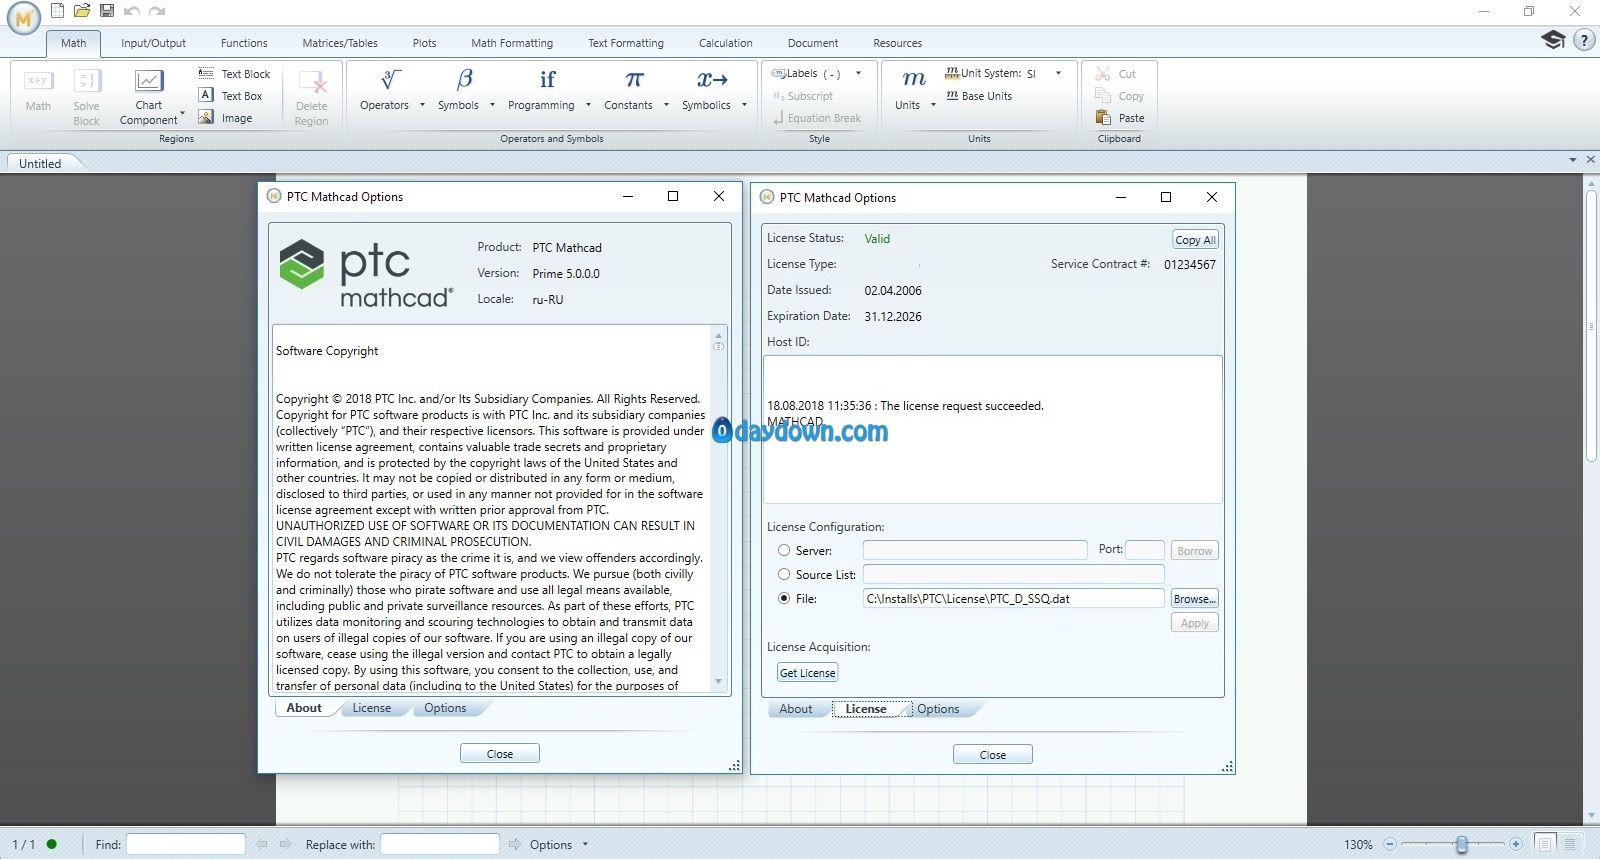The height and width of the screenshot is (859, 1600).
Task: Open the Programming operators gallery
Action: pos(548,90)
